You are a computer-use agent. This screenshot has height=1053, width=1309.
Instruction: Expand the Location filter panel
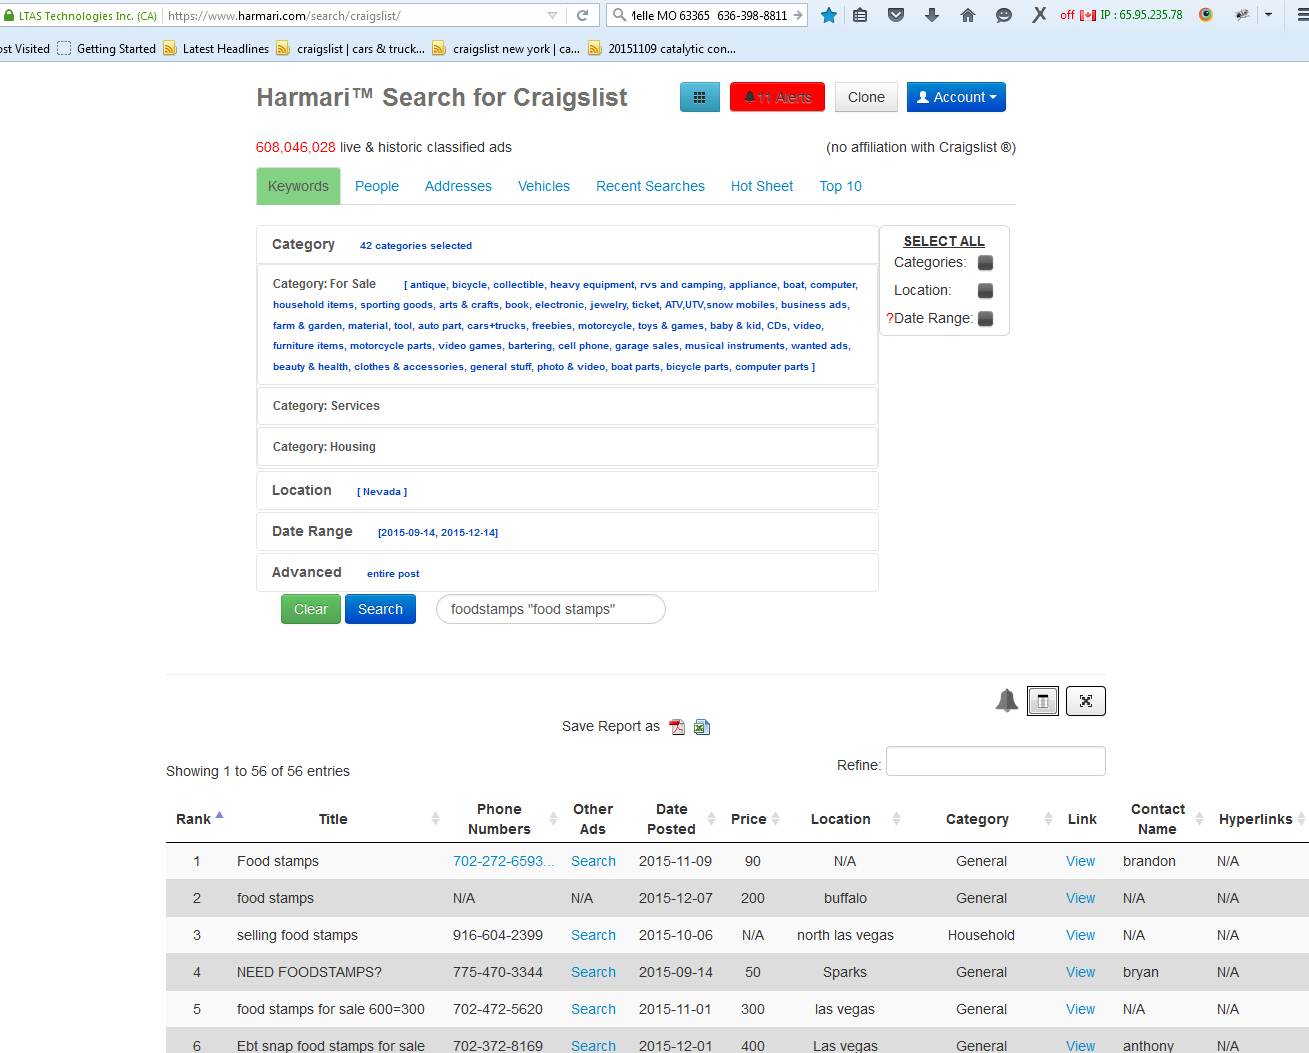pos(567,491)
